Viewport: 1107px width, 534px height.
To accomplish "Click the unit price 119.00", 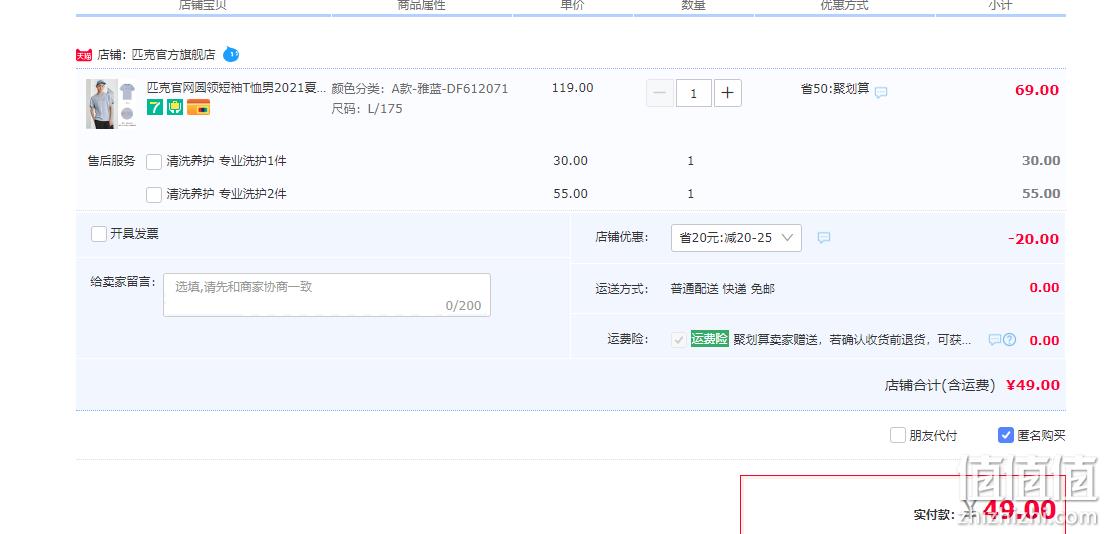I will tap(573, 88).
